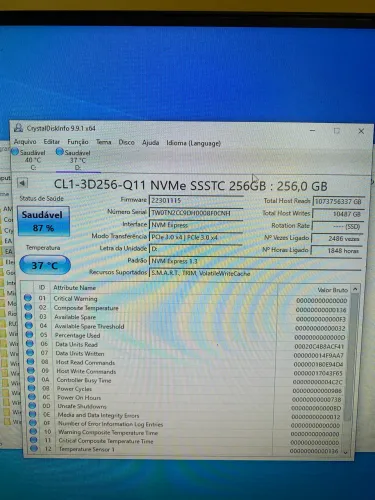Screen dimensions: 375x500
Task: Click status icon for Number of Error Information Log Entries
Action: pyautogui.click(x=33, y=423)
